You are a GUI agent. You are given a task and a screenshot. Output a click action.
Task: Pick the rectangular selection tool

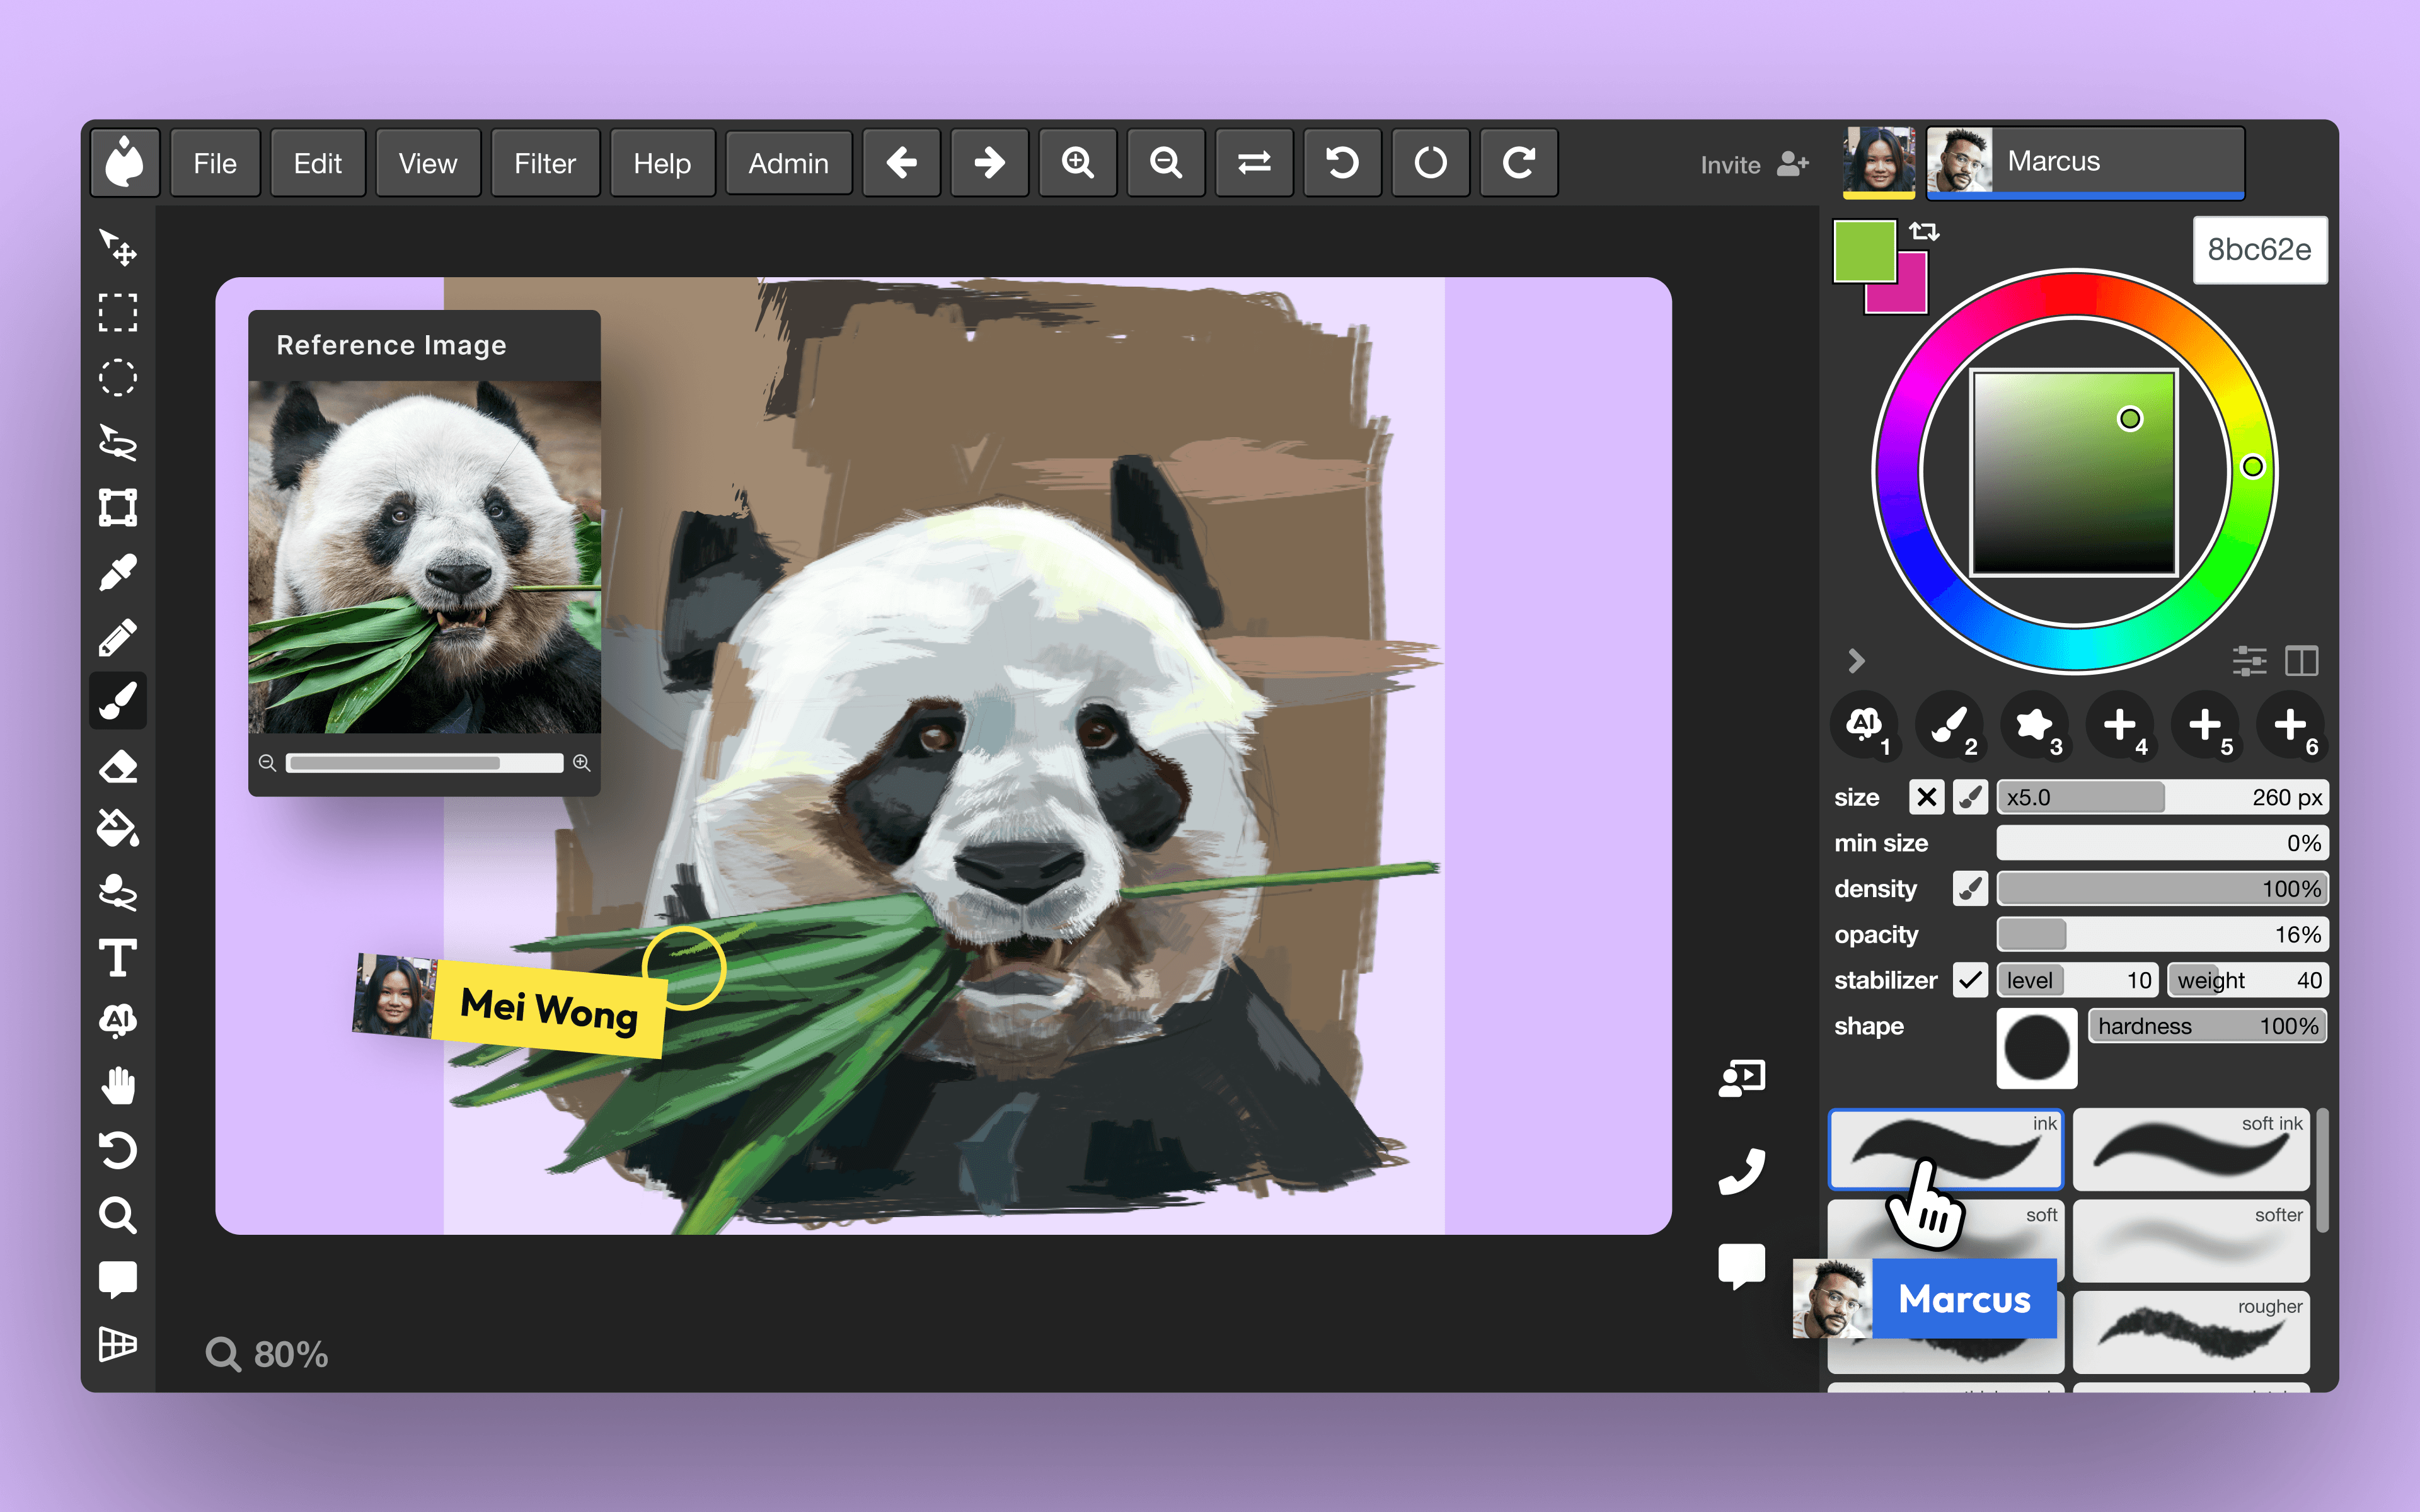click(x=118, y=313)
